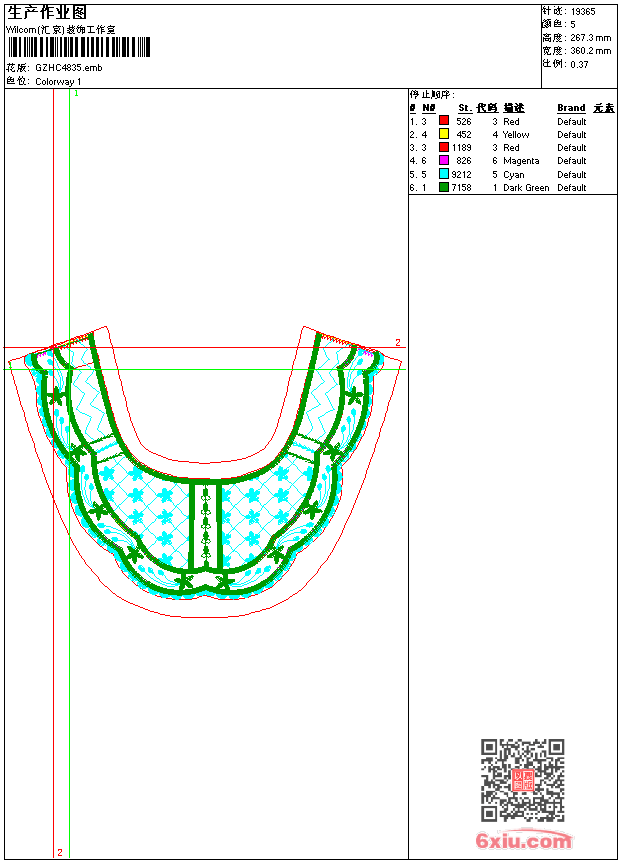Viewport: 620px width, 860px height.
Task: Click stitch count 1189 in row 3
Action: pos(461,148)
